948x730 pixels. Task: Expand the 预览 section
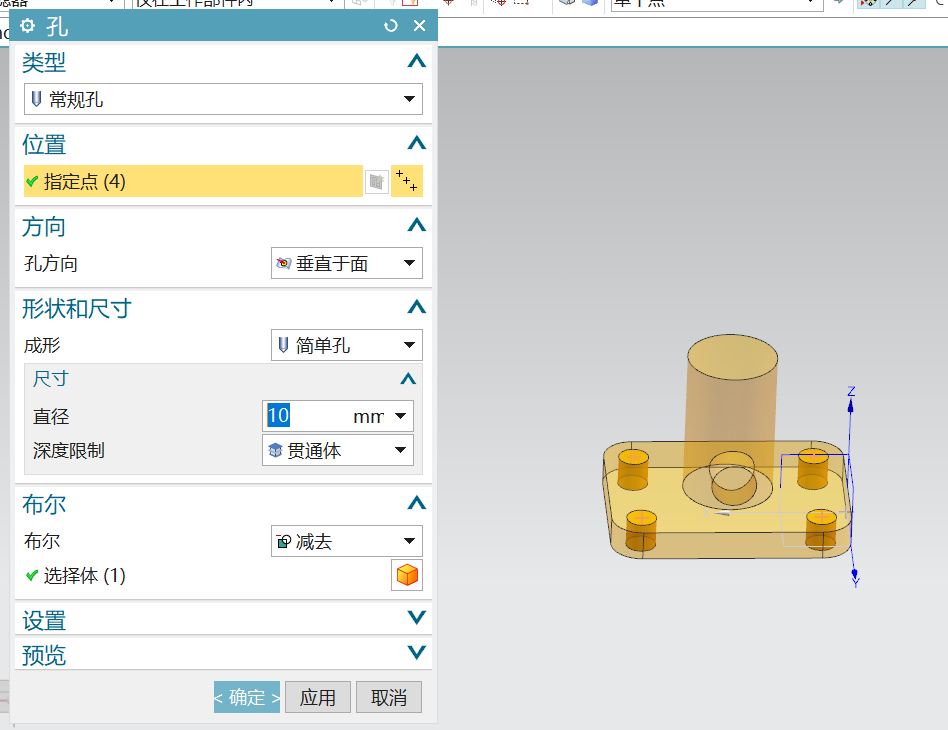[x=416, y=653]
